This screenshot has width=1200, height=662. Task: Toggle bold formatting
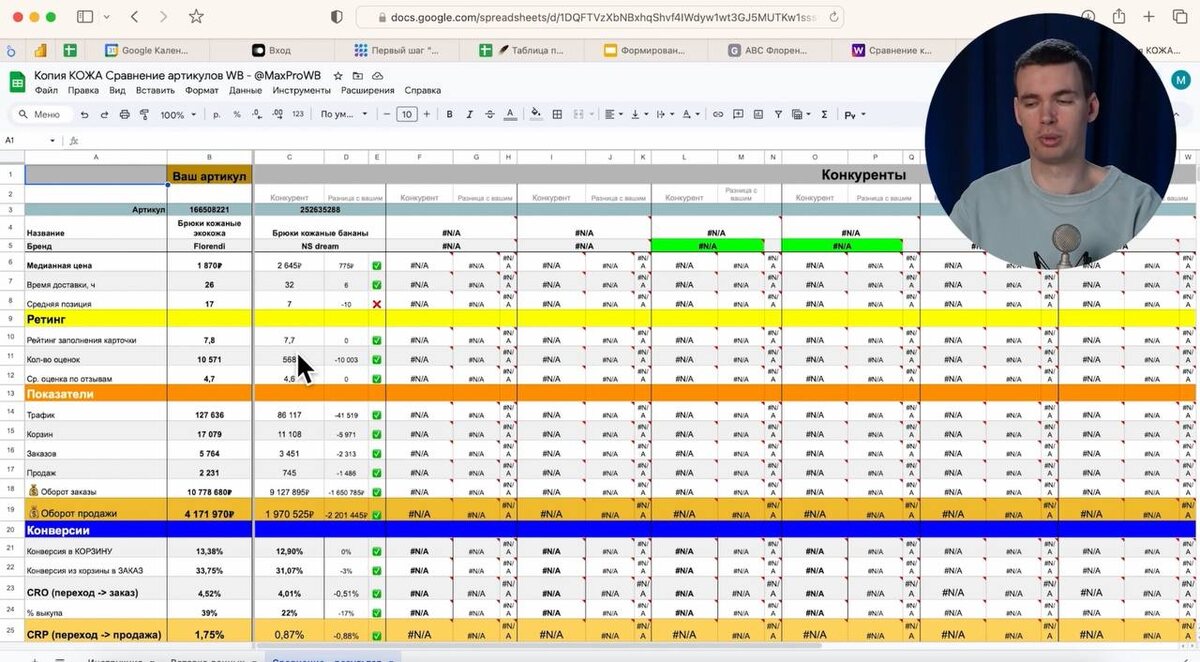450,115
